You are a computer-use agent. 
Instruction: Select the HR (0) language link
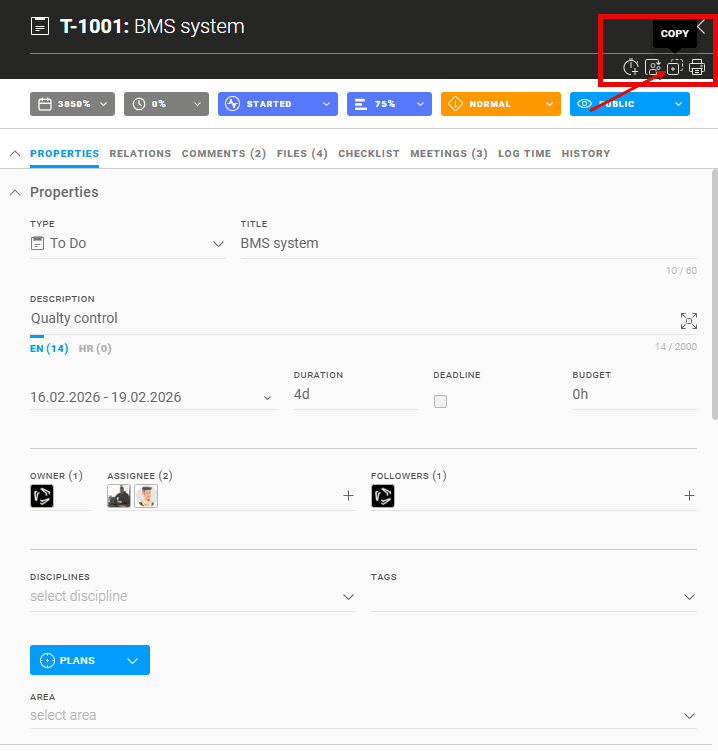click(95, 349)
